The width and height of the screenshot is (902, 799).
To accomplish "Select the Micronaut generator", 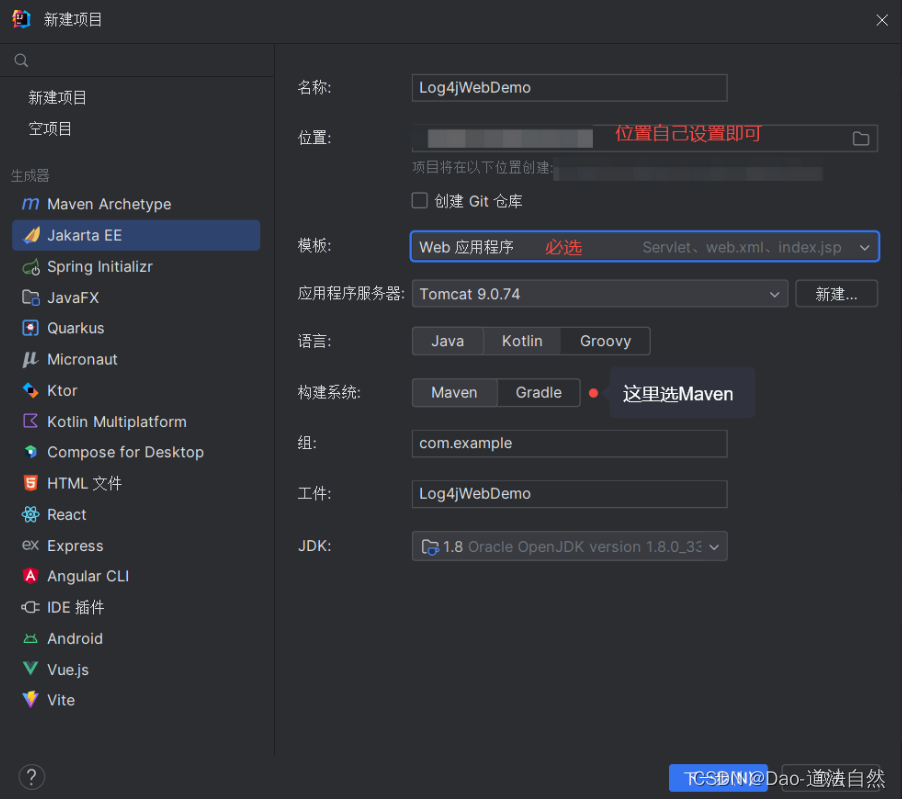I will [x=87, y=359].
